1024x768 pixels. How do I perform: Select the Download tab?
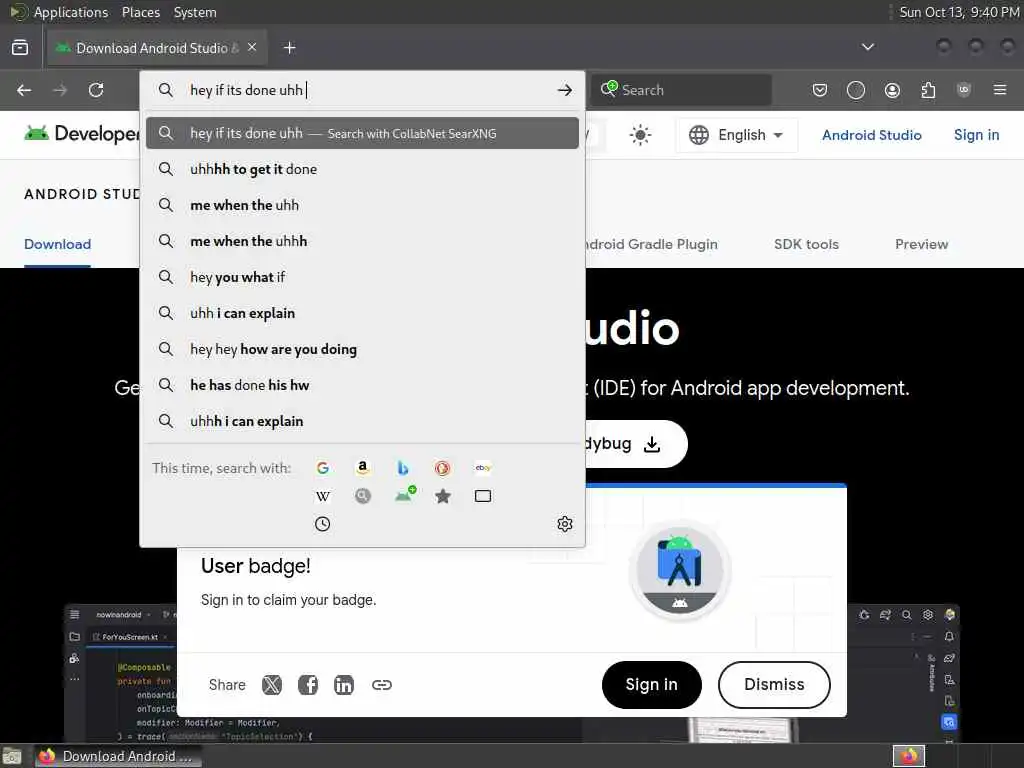pyautogui.click(x=57, y=244)
